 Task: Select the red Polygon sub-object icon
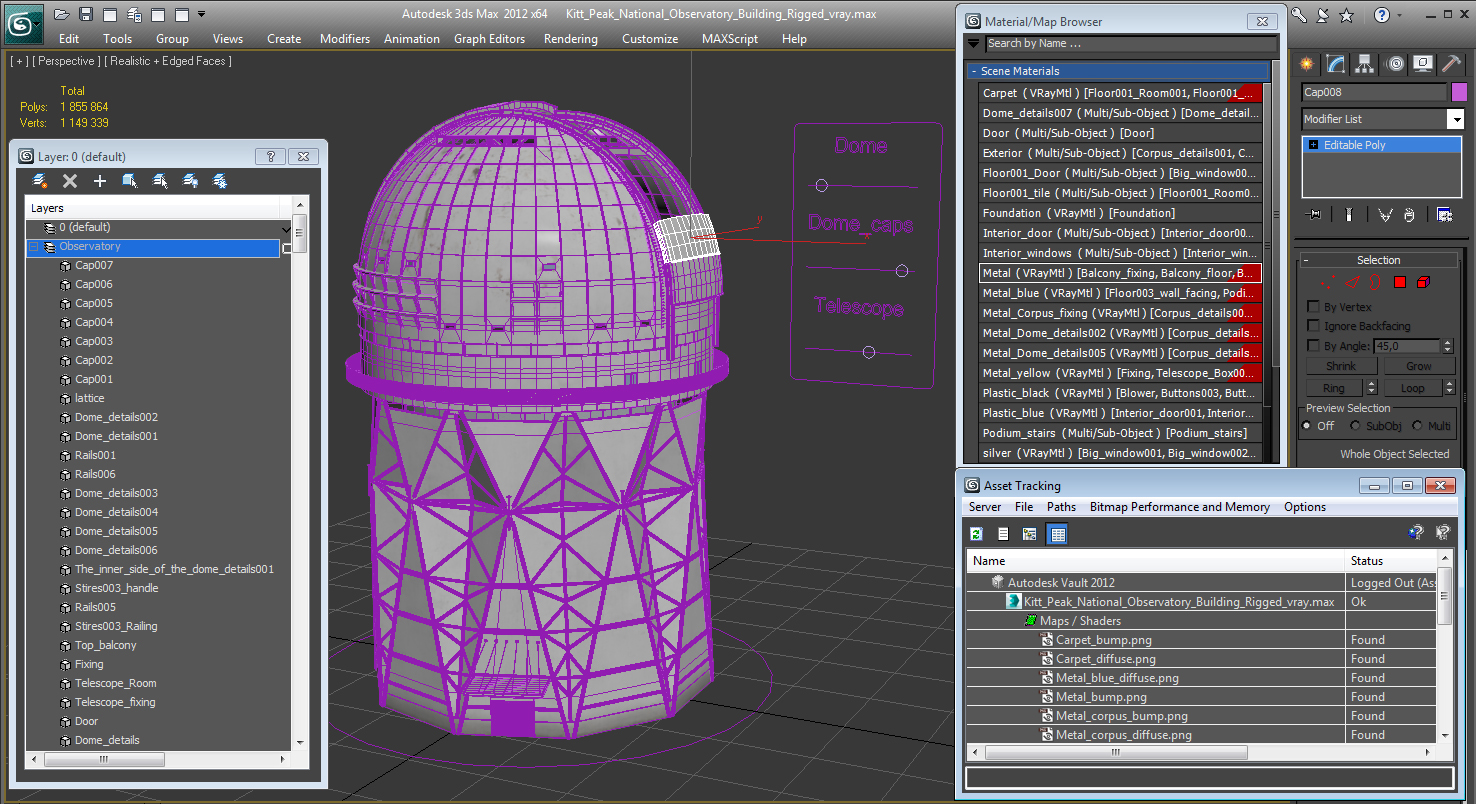(x=1400, y=283)
